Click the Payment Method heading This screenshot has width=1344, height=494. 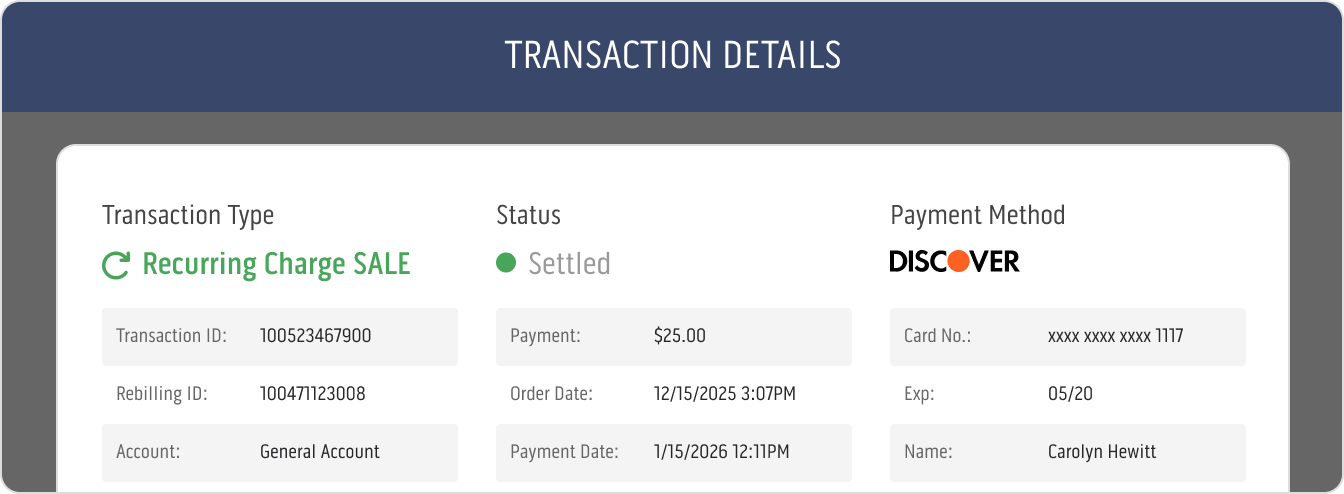point(977,215)
